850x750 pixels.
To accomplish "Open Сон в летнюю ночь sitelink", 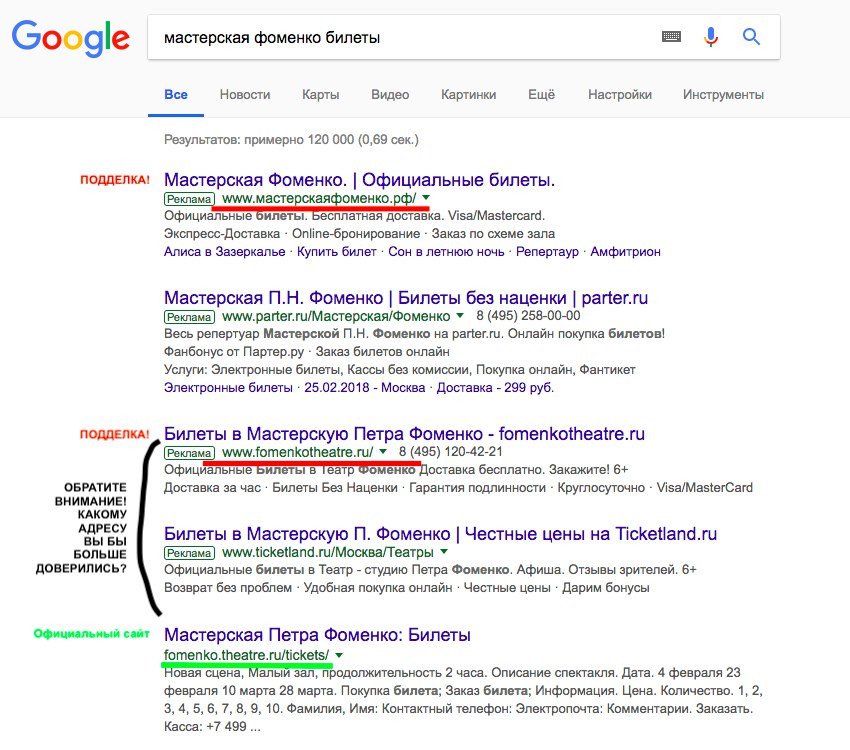I will tap(446, 251).
